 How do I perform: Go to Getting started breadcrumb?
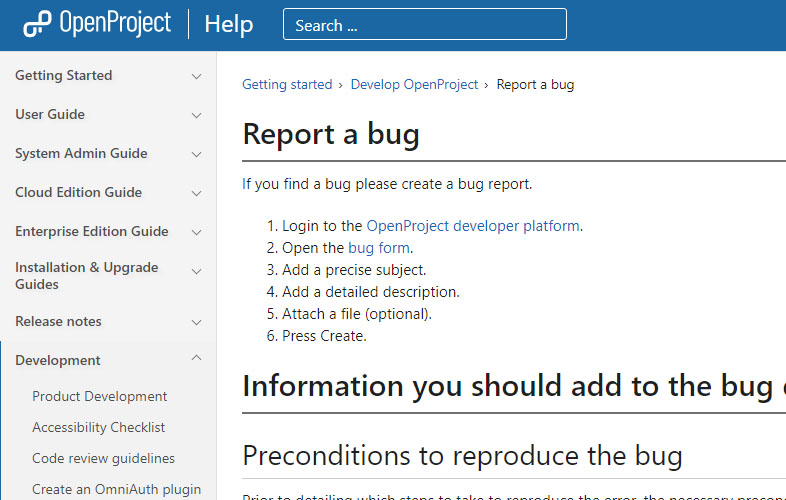(287, 85)
